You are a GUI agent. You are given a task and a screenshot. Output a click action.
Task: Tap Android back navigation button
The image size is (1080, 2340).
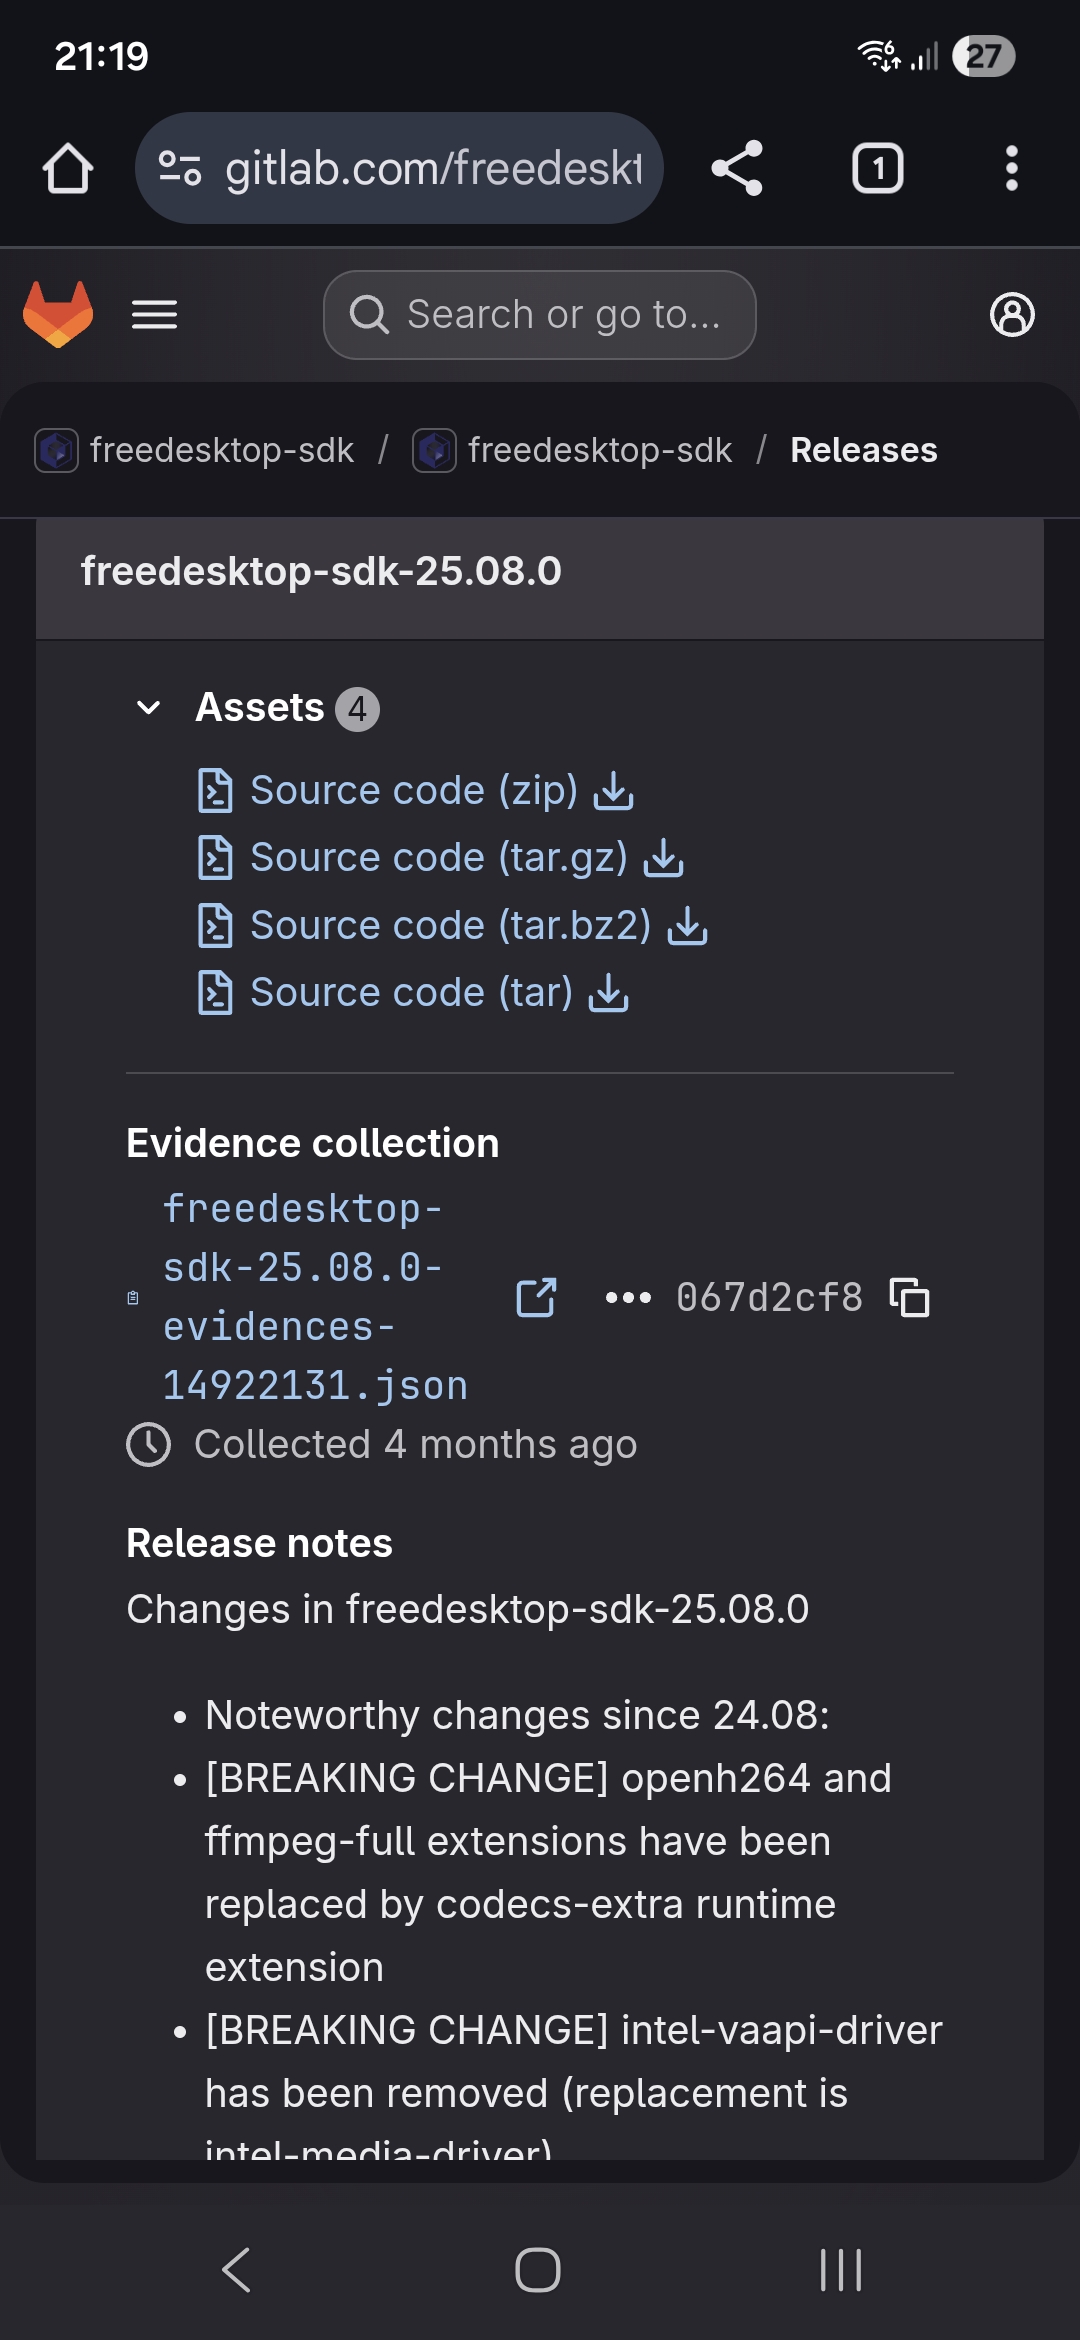(236, 2270)
